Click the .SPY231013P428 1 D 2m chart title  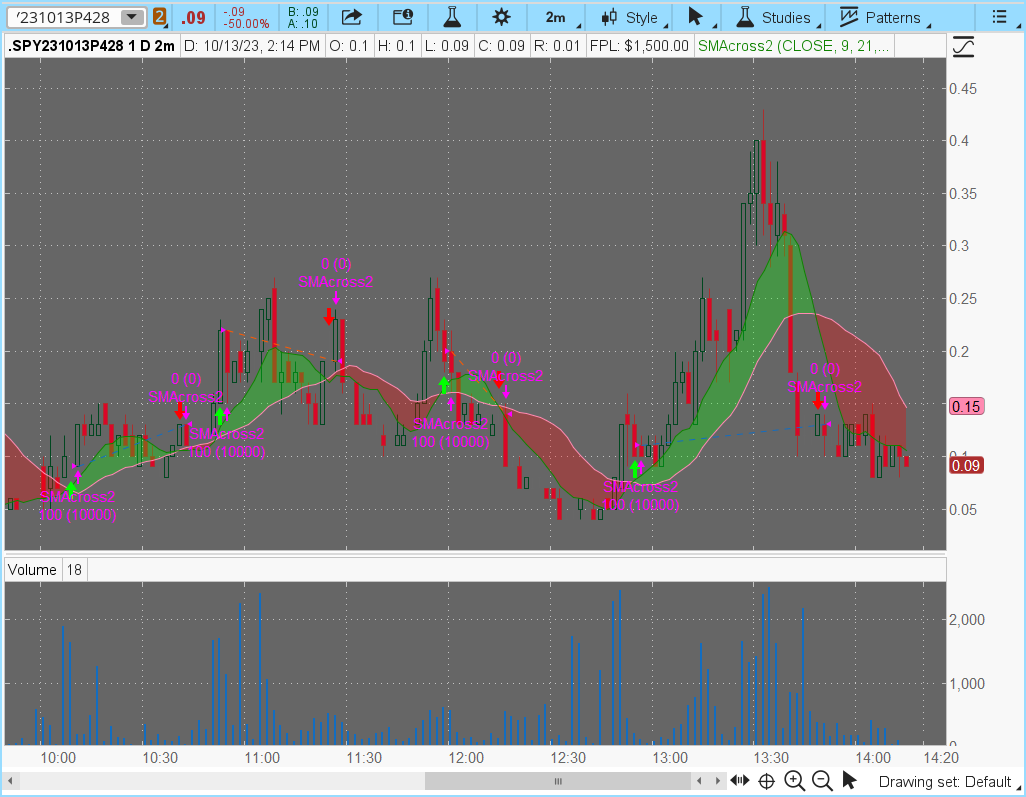point(92,46)
